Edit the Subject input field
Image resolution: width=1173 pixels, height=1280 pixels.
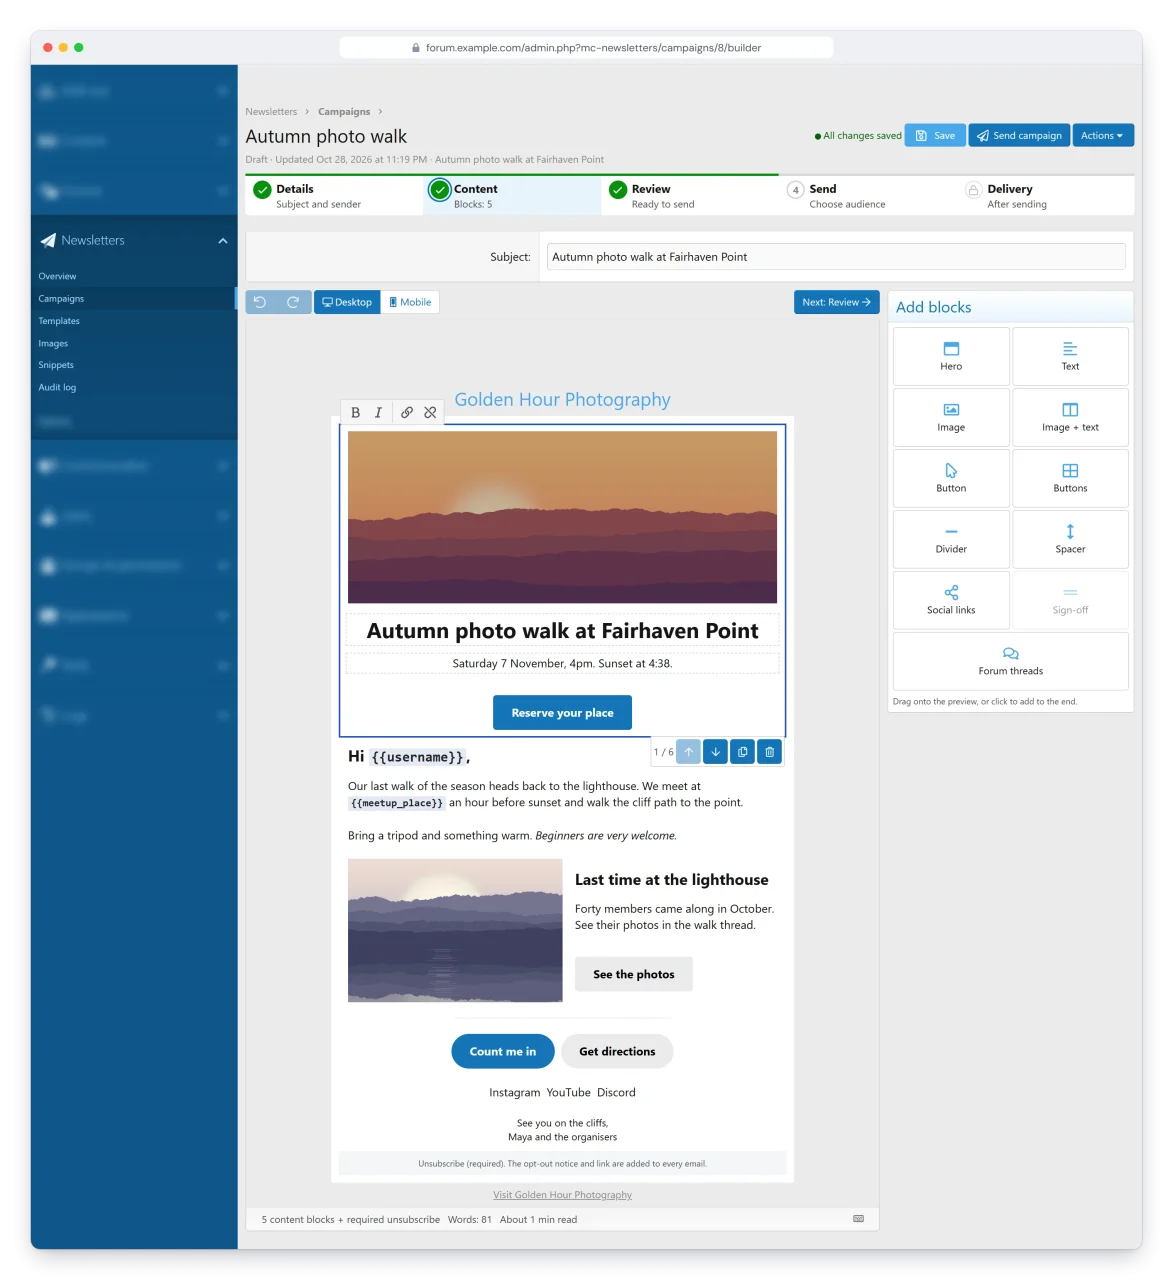[x=836, y=257]
